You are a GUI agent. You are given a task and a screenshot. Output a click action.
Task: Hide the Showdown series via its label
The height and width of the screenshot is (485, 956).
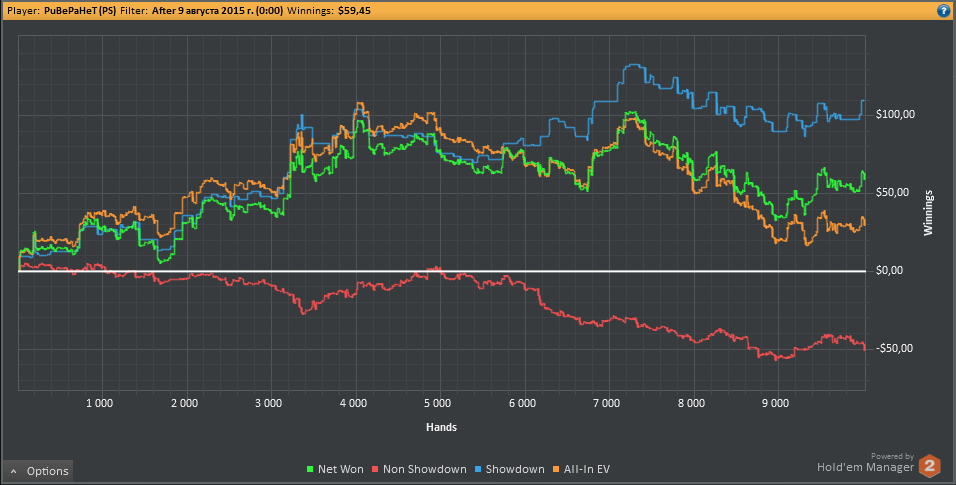(x=515, y=469)
